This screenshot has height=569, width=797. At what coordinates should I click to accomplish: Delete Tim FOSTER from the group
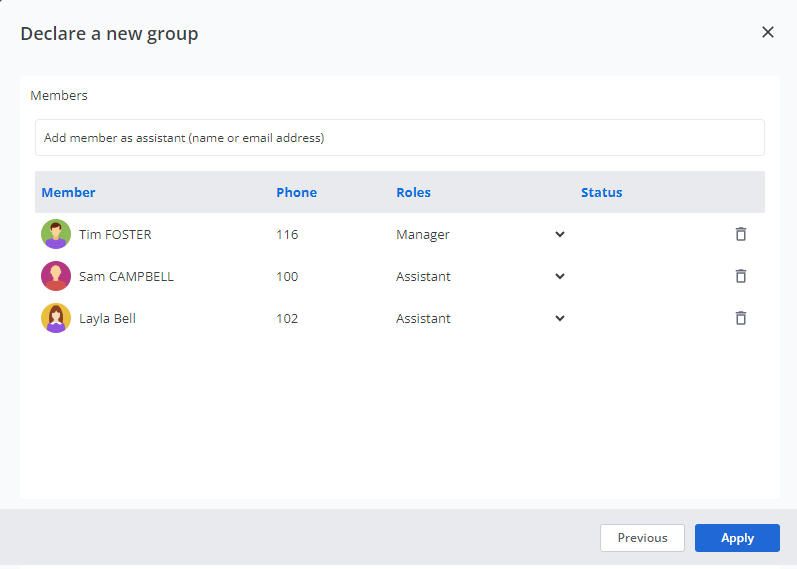point(740,234)
